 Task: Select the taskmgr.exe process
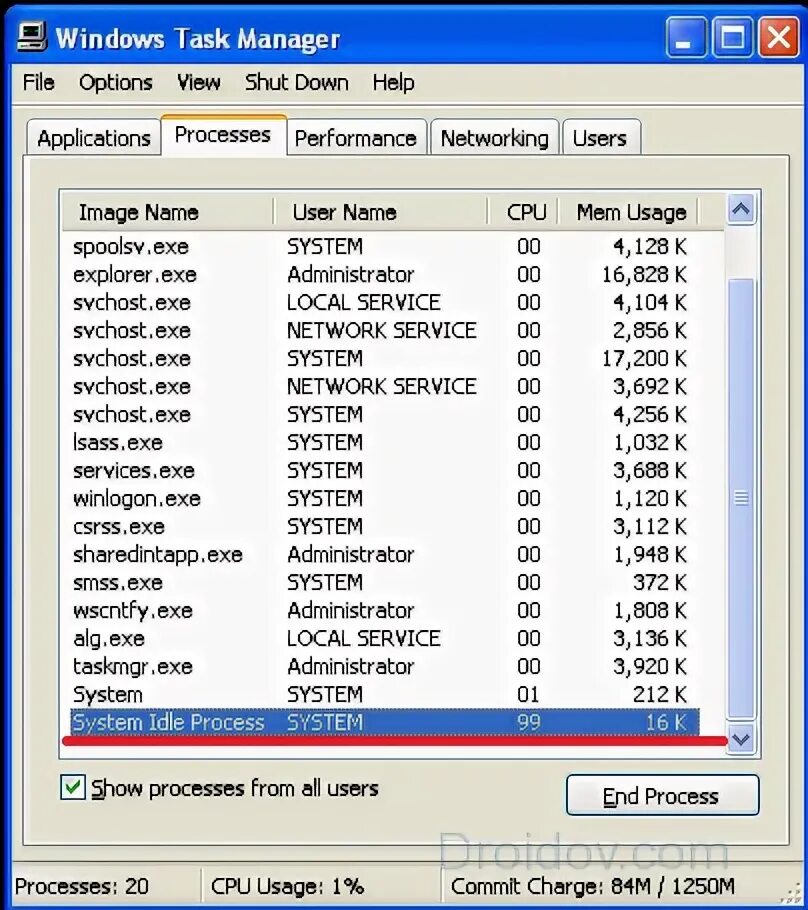380,666
